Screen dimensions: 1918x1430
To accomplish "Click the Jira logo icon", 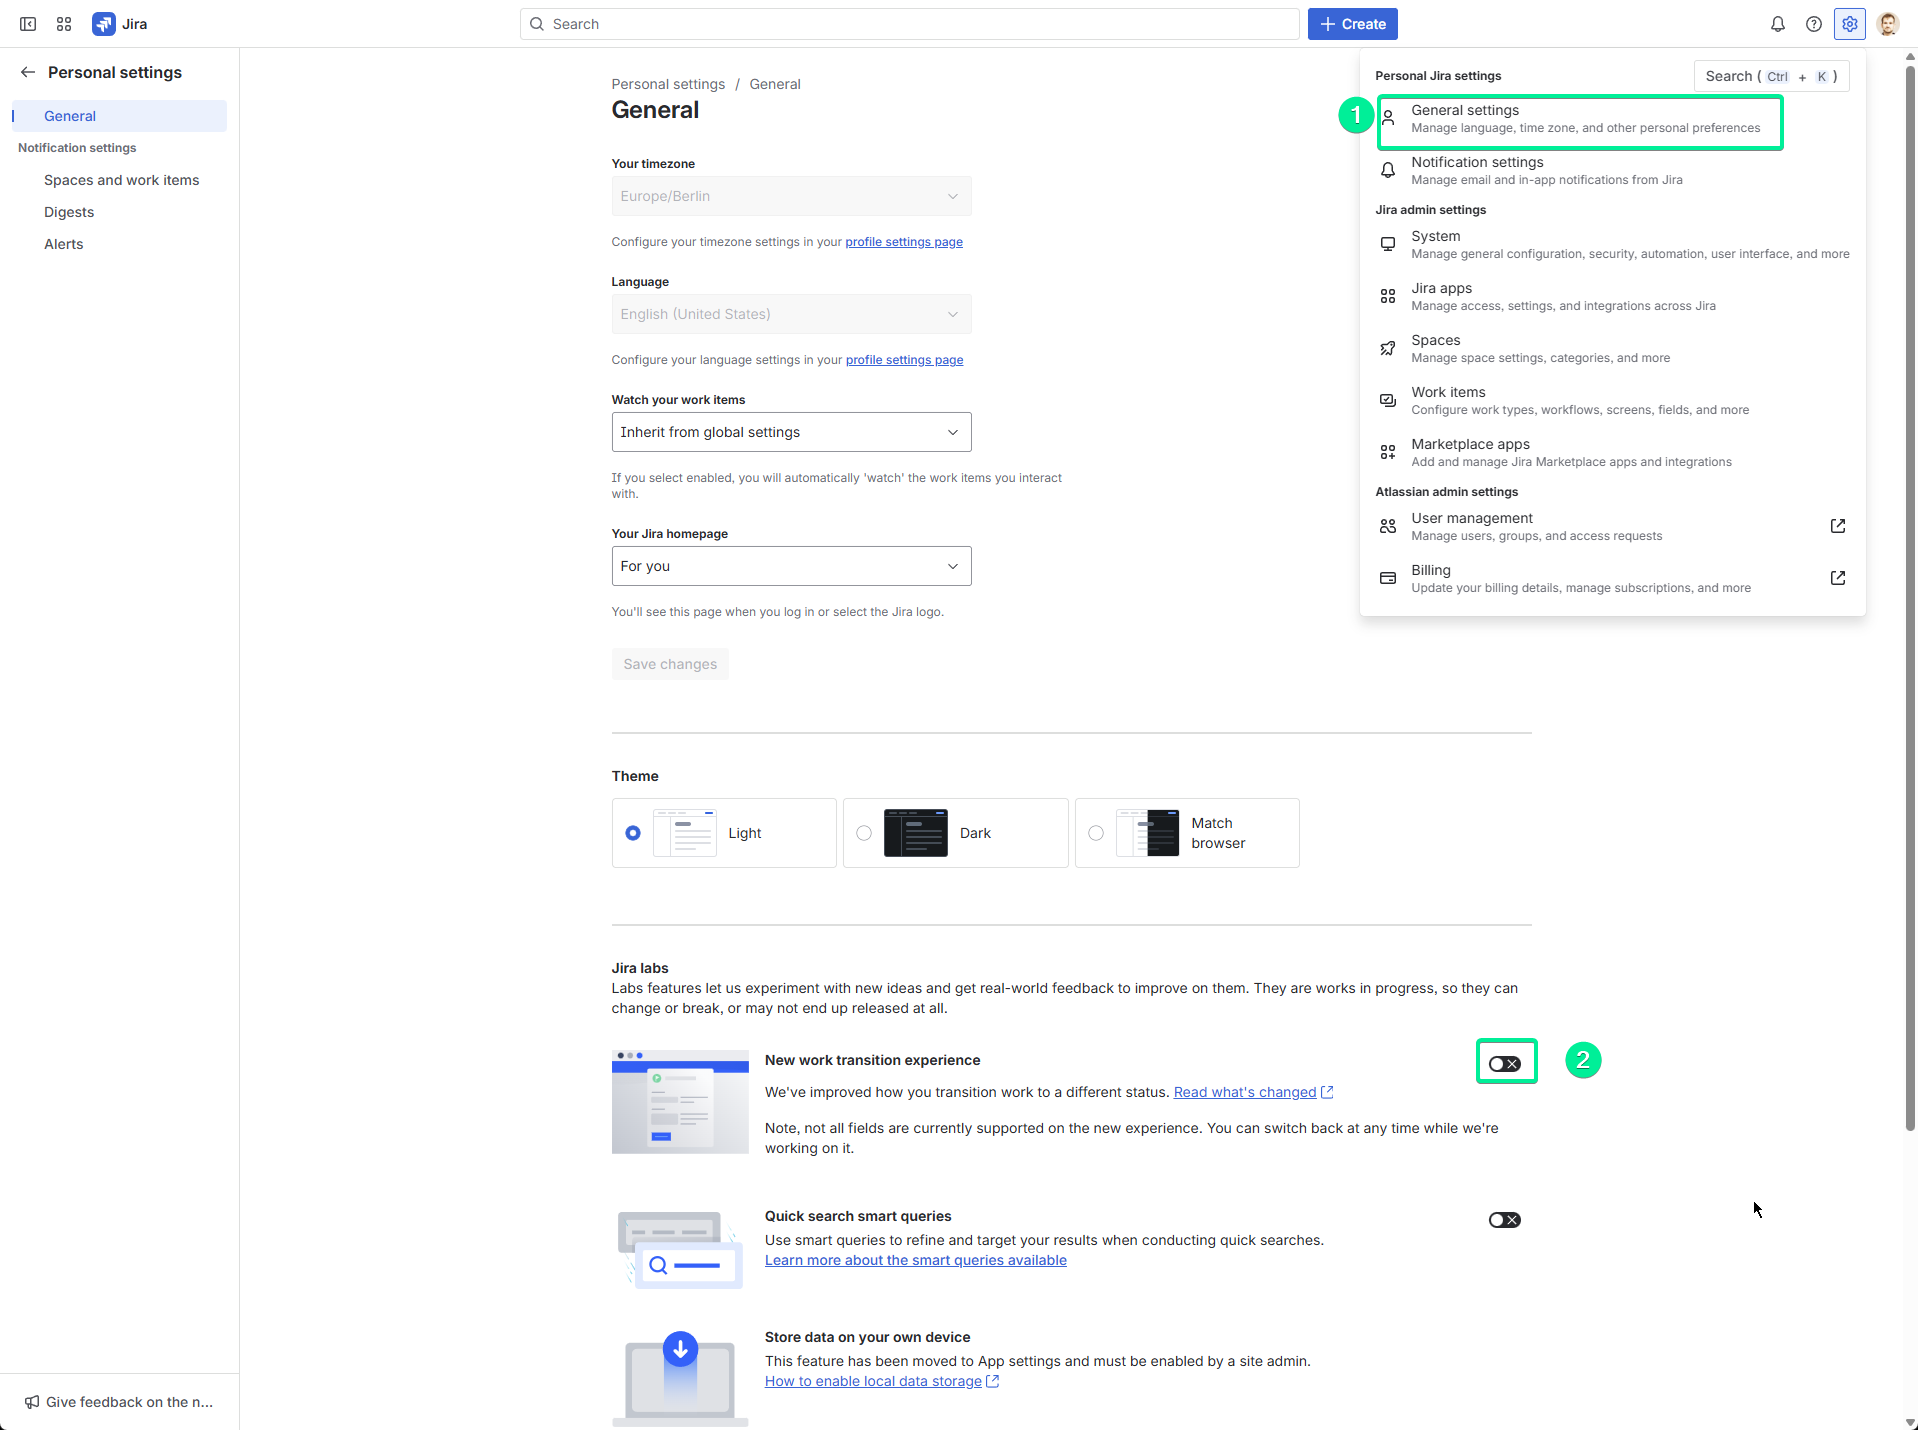I will point(104,24).
